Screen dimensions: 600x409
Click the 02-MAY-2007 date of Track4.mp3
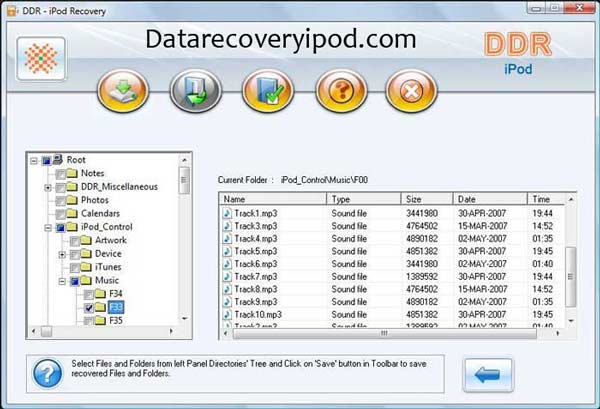[x=482, y=239]
